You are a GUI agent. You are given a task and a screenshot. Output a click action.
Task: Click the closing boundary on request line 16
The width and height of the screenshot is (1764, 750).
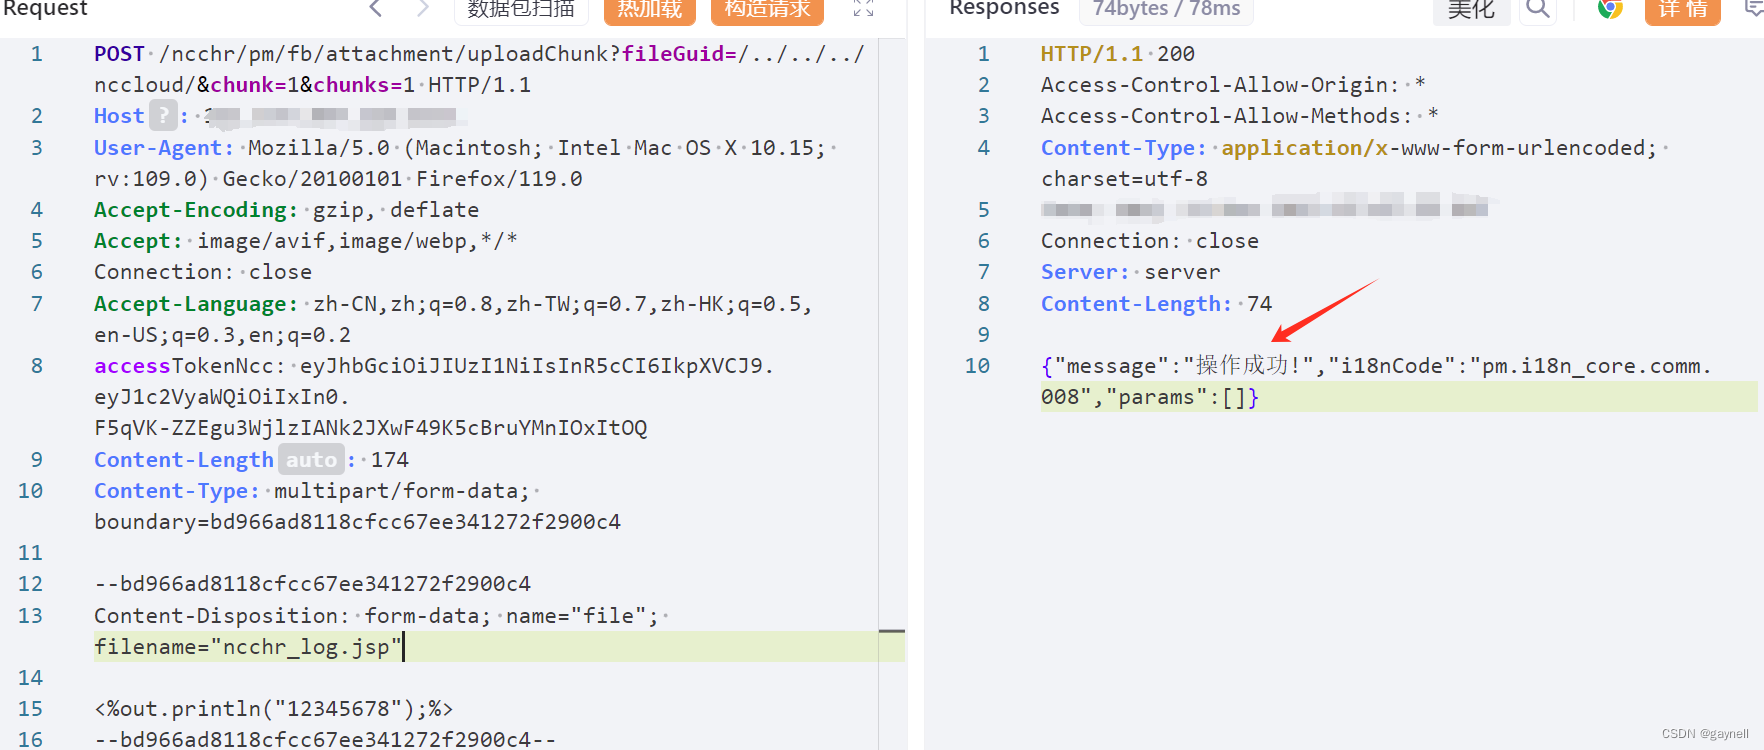click(x=325, y=740)
